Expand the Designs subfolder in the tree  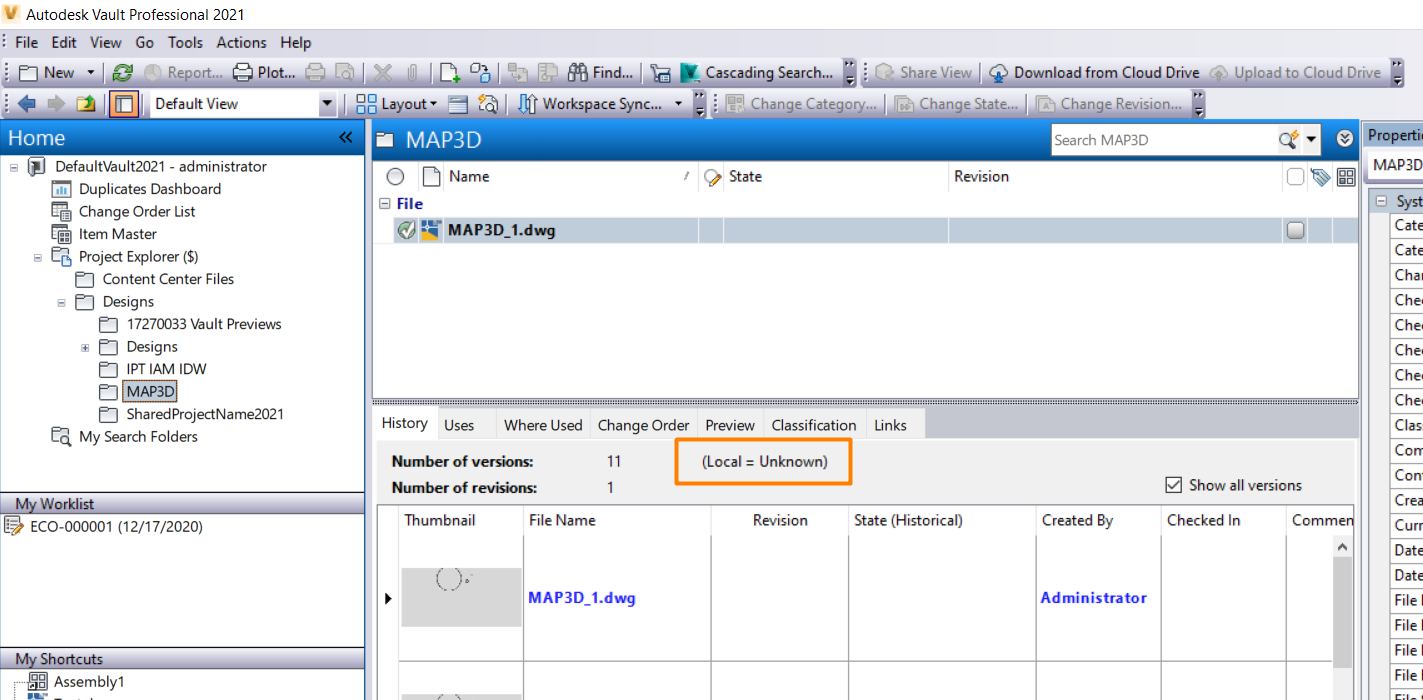click(85, 346)
